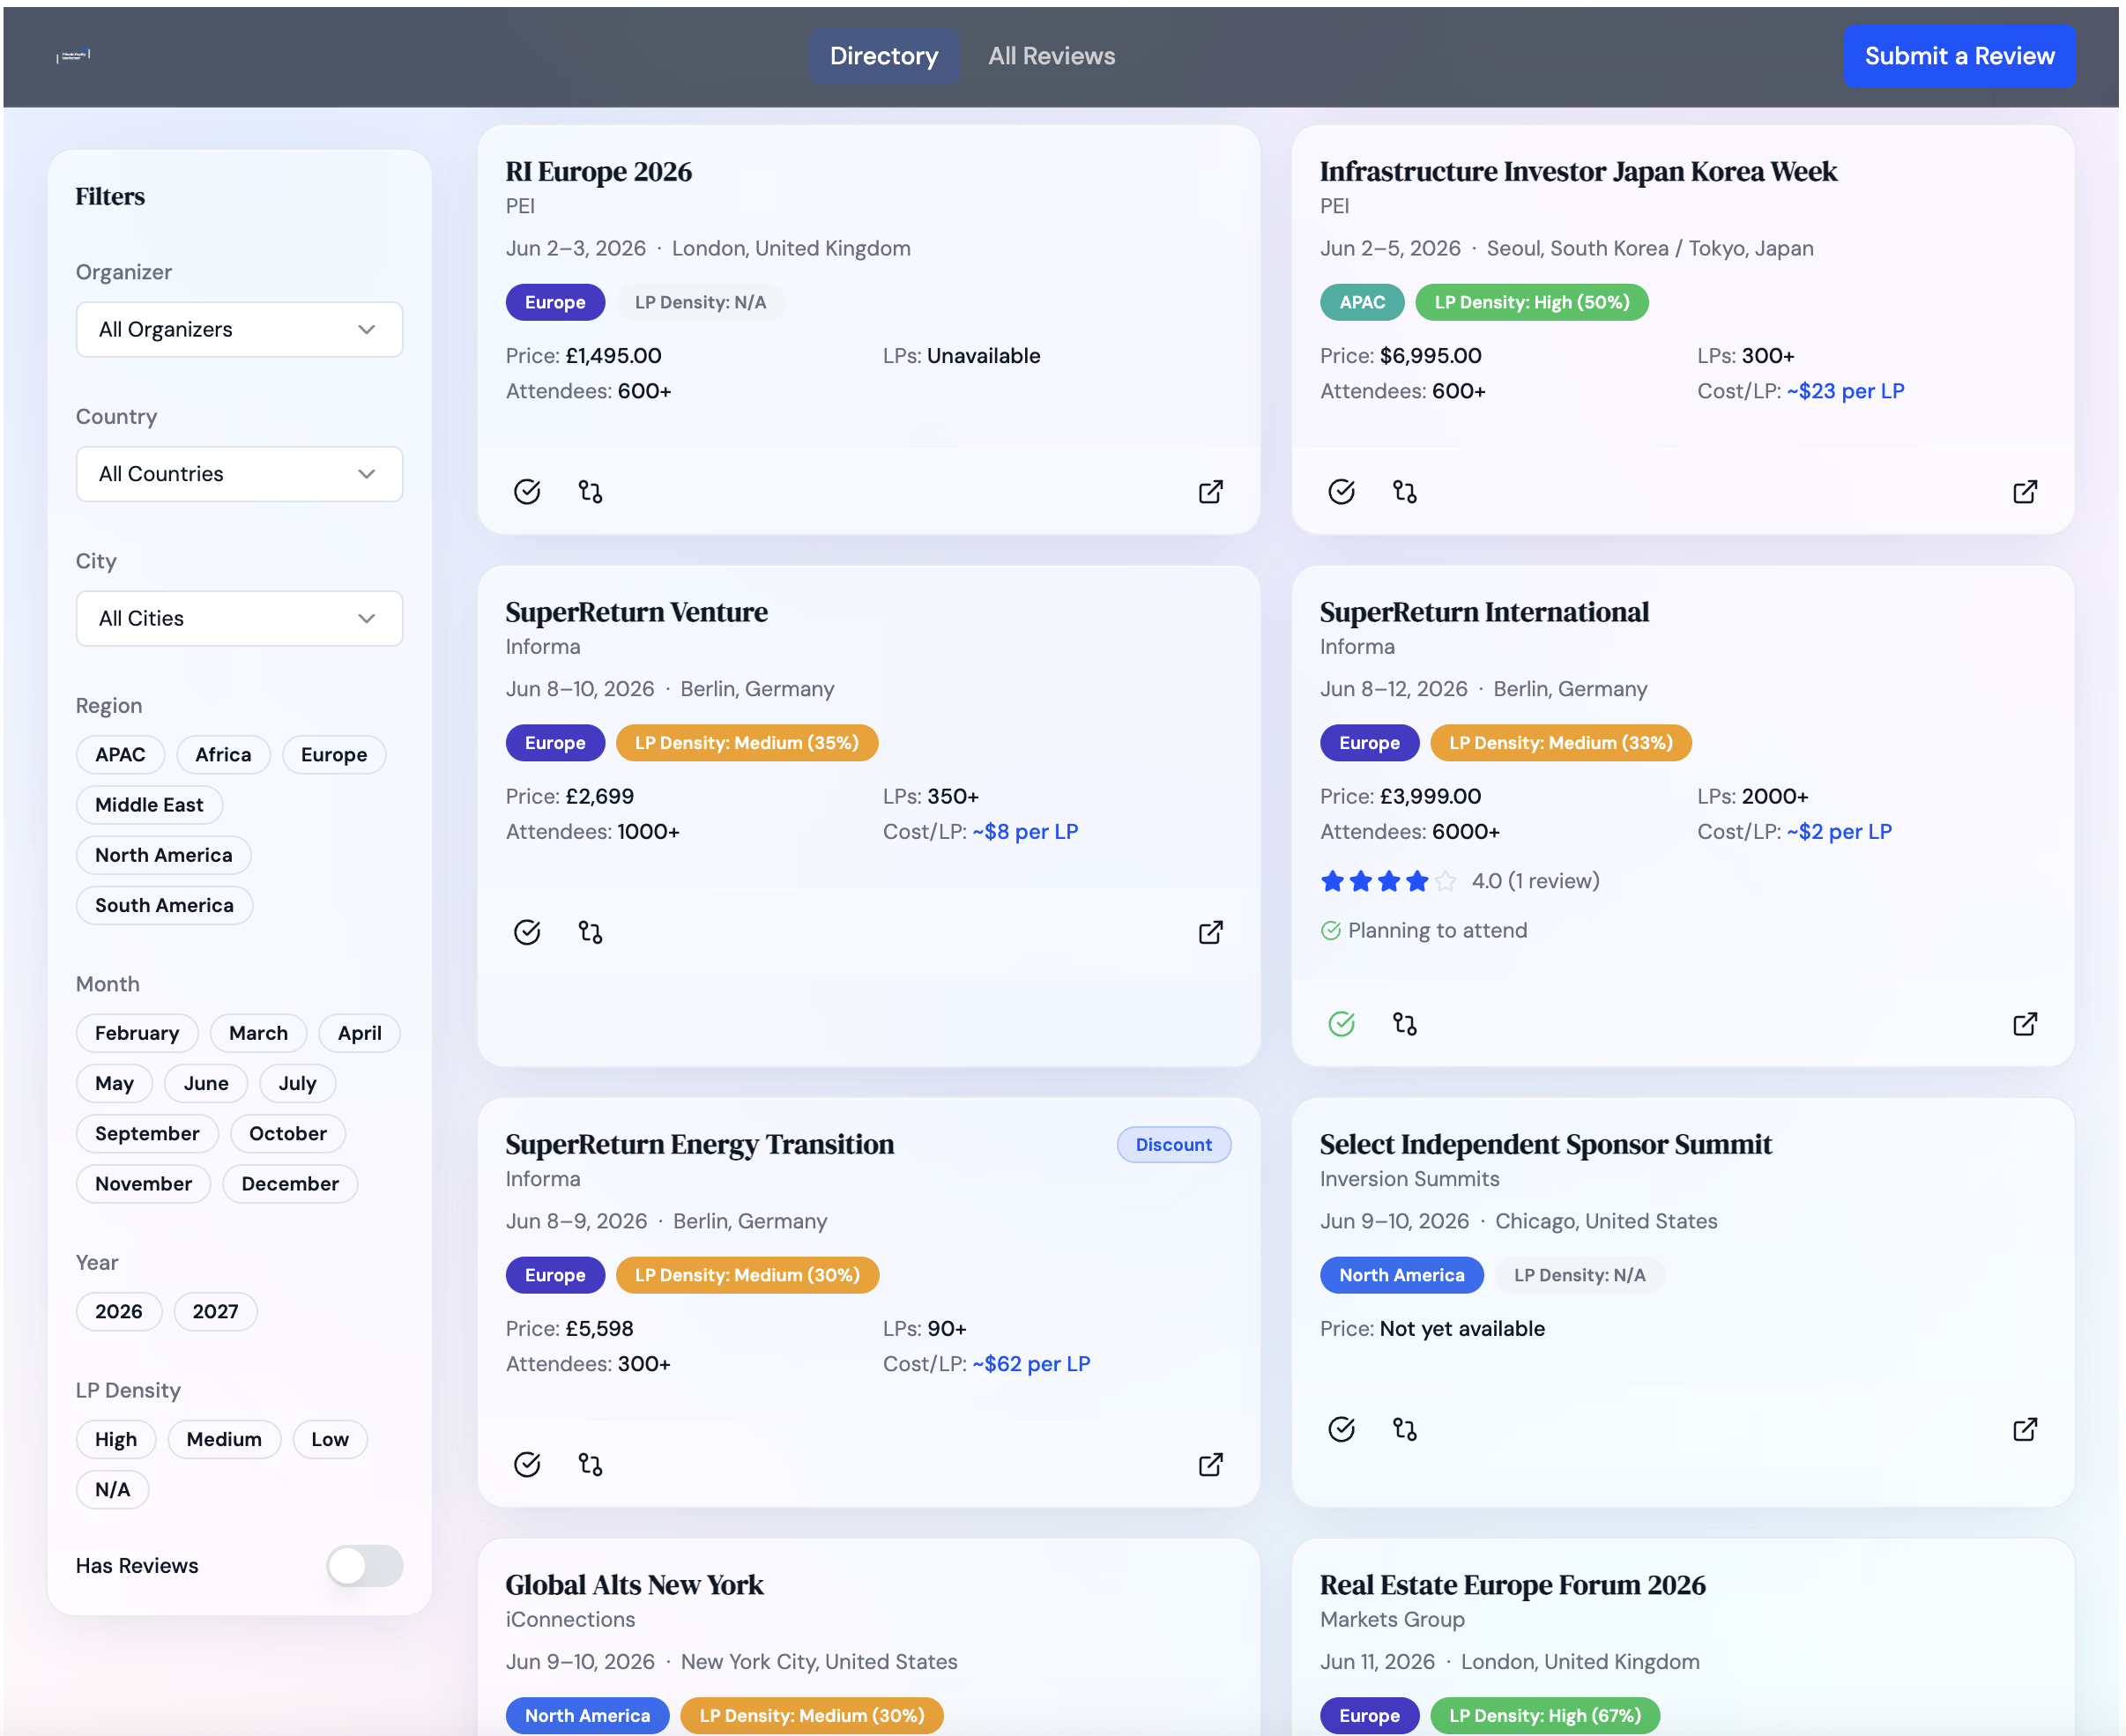Click the site logo in the header

click(74, 56)
